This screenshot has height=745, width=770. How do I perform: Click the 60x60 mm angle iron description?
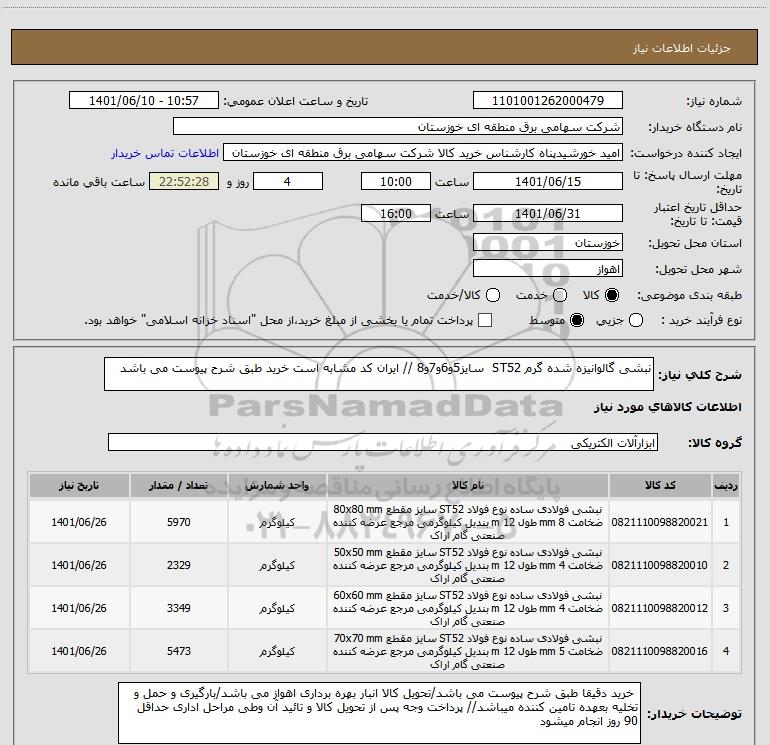pyautogui.click(x=468, y=608)
